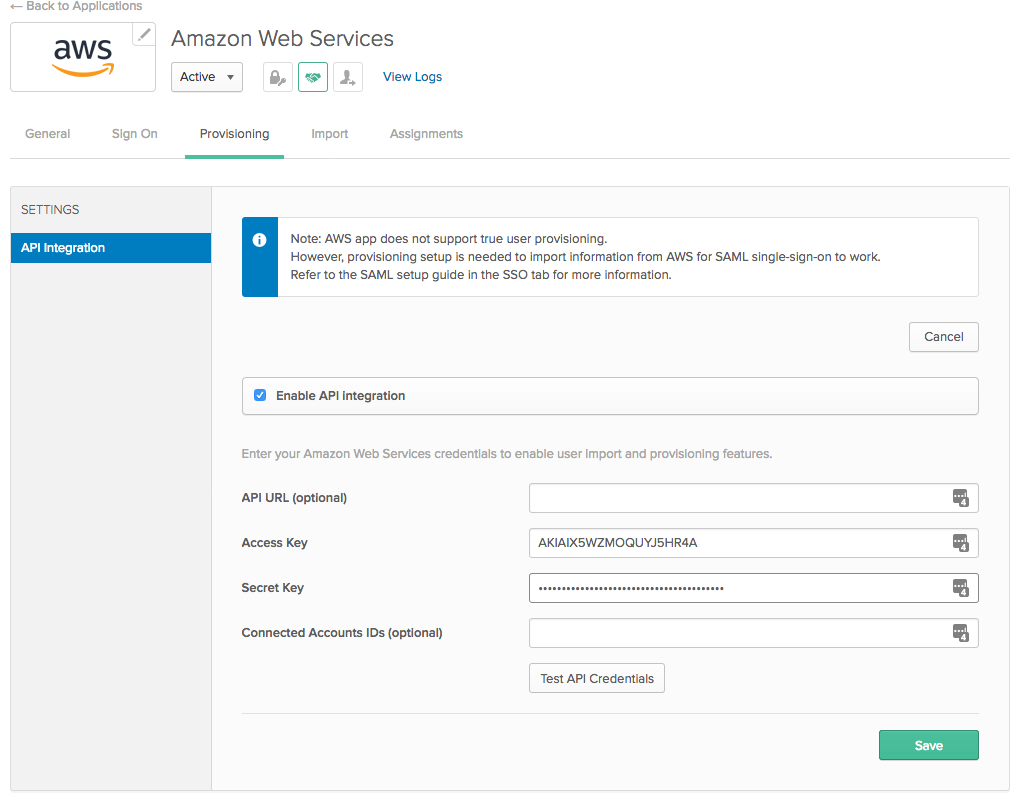
Task: Click the user import person icon
Action: (x=347, y=77)
